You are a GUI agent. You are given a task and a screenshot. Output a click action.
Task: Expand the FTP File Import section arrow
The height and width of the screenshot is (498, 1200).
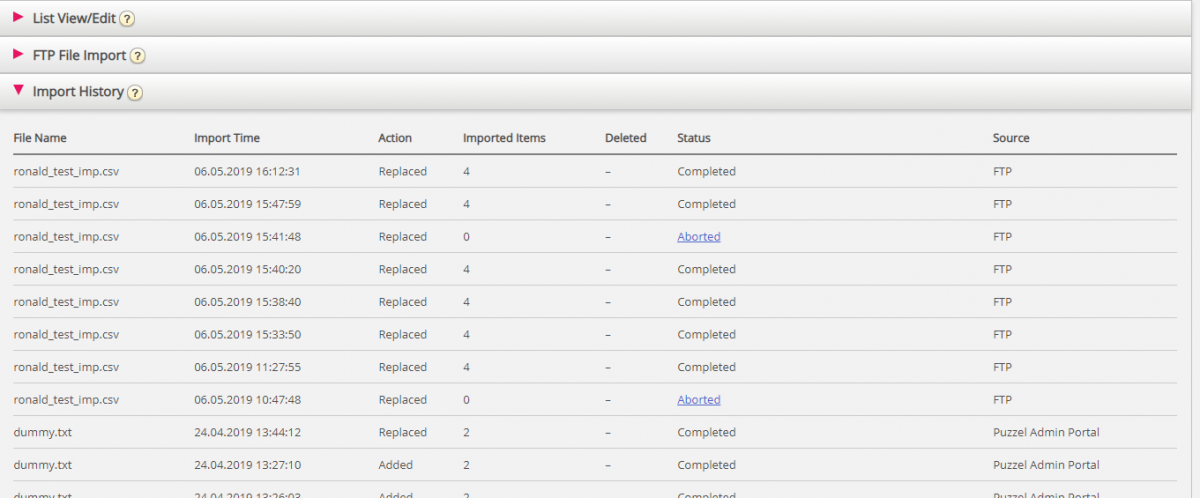tap(18, 54)
